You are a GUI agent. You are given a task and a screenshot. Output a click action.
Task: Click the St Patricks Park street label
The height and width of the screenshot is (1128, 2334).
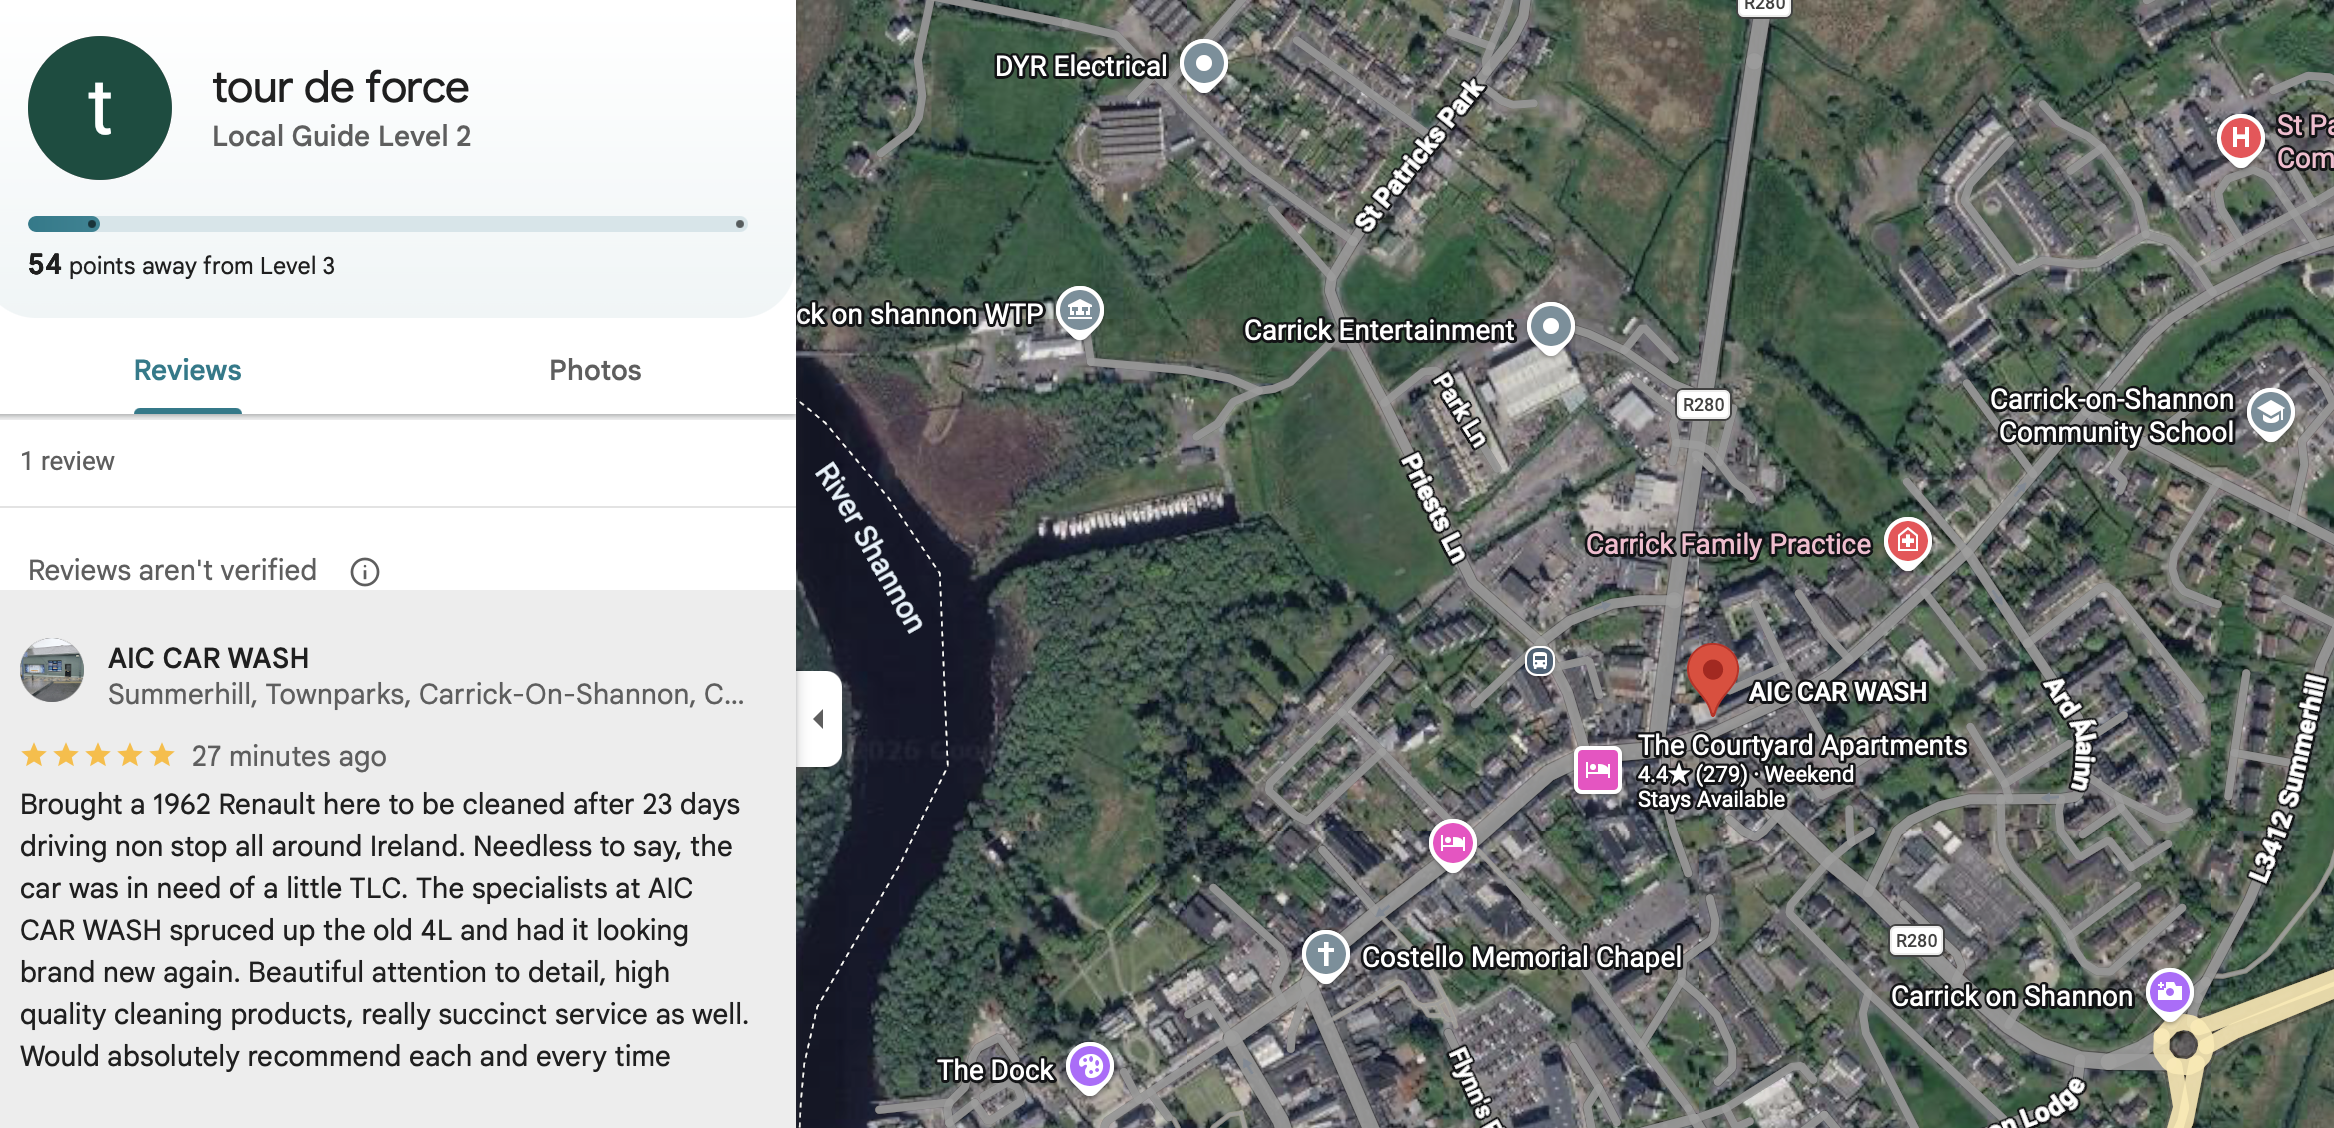click(x=1420, y=155)
